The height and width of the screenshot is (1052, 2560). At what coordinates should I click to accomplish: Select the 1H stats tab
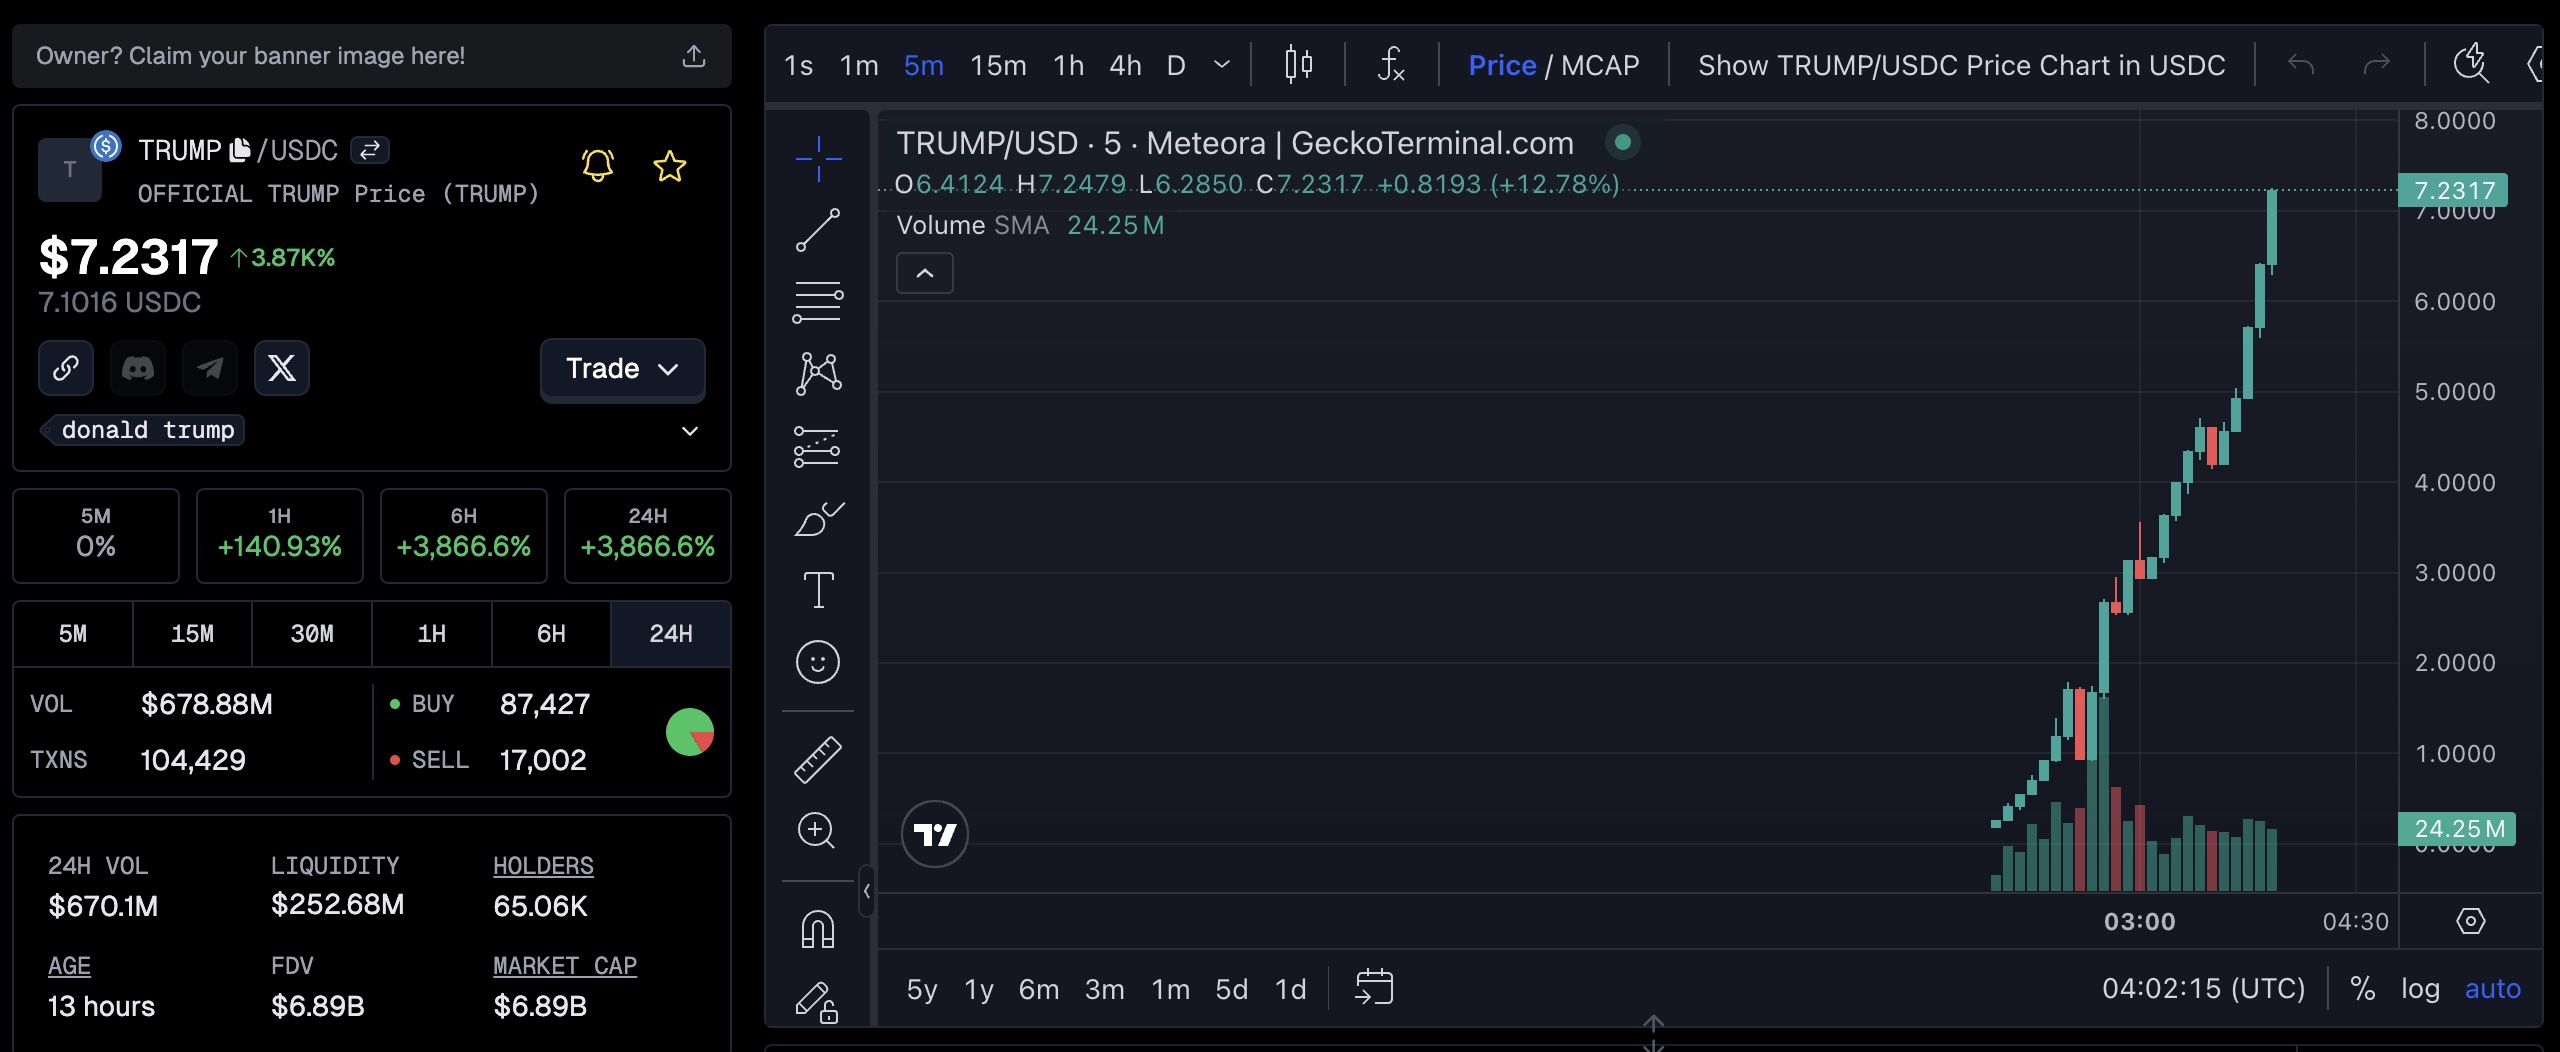[432, 634]
